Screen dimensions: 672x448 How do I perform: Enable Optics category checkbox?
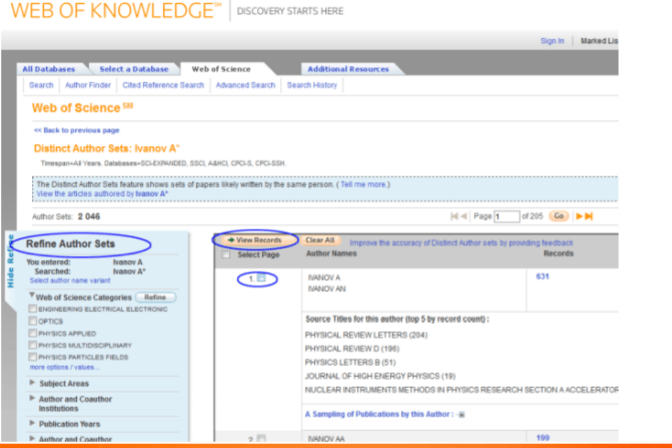(33, 321)
